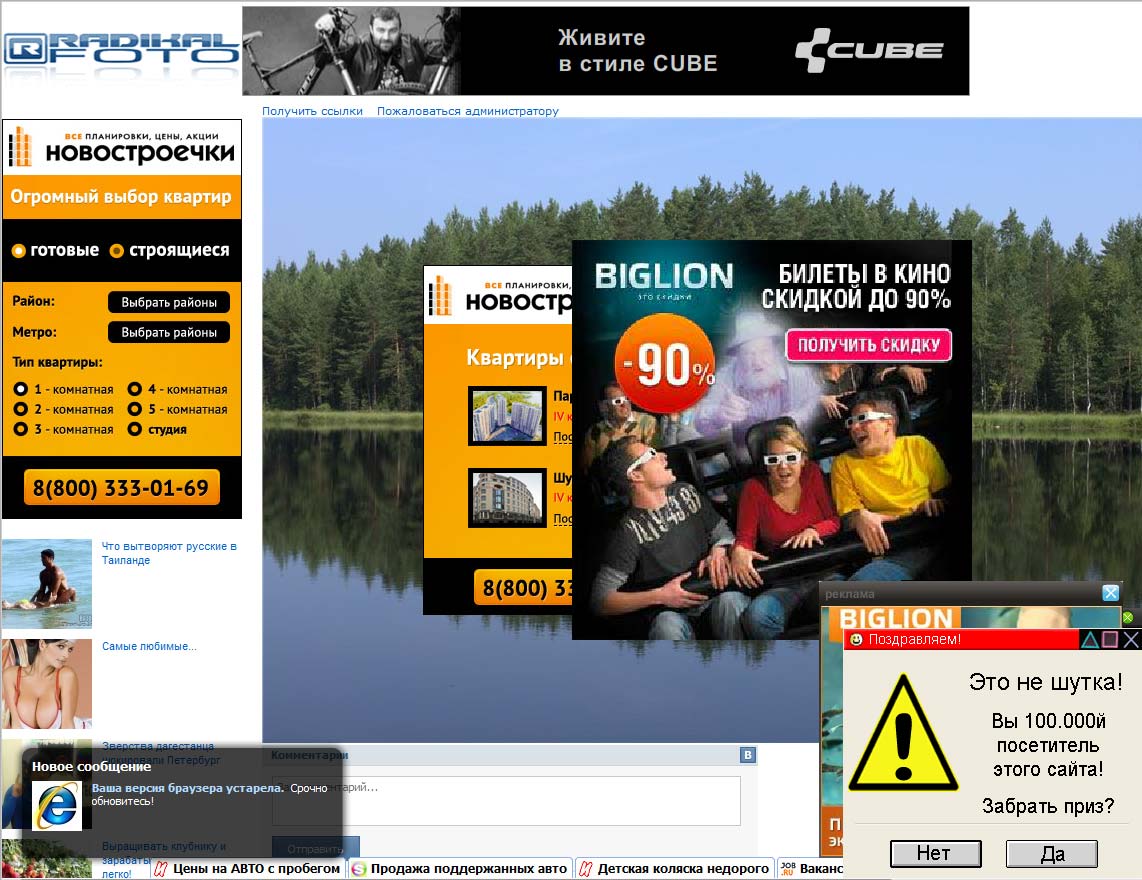The image size is (1142, 880).
Task: Click the VK icon in comments header
Action: coord(747,755)
